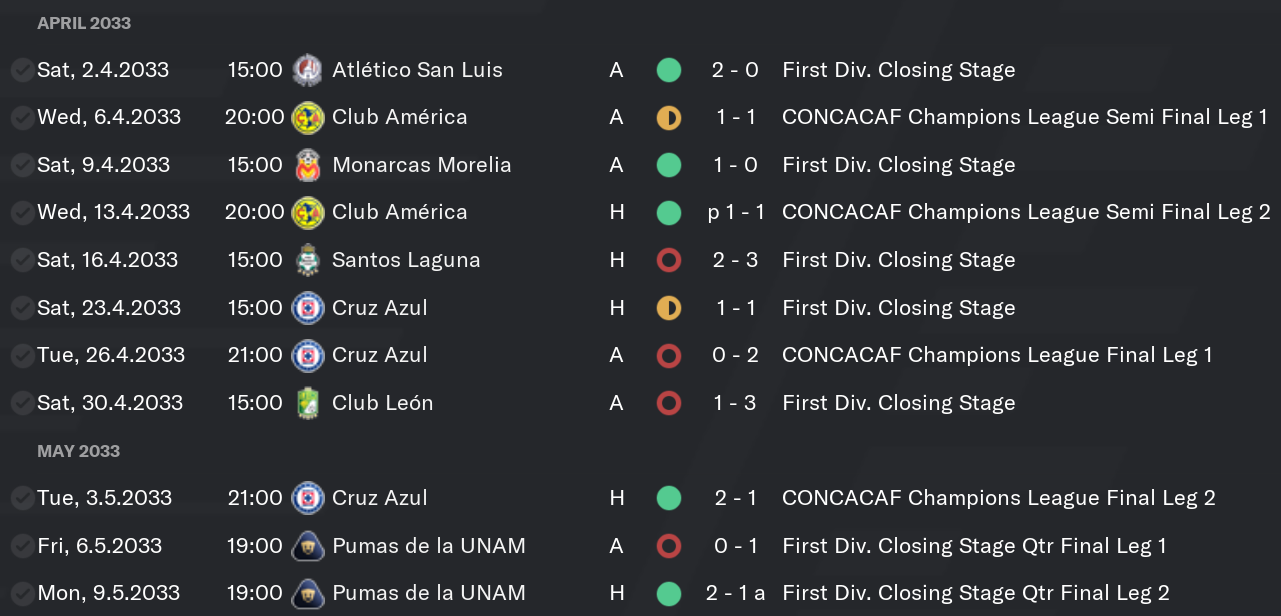Open the Club León team link
1281x616 pixels.
[x=383, y=403]
